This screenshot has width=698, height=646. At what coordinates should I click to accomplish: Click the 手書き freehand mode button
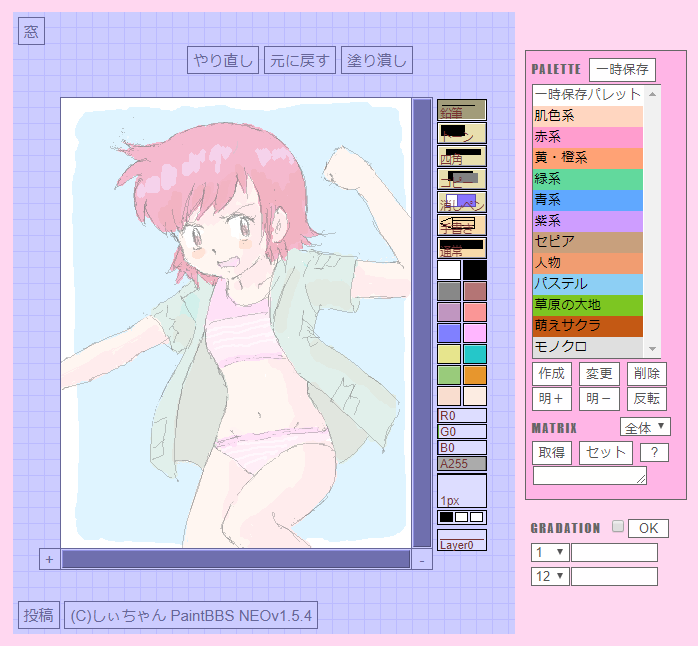[x=461, y=225]
